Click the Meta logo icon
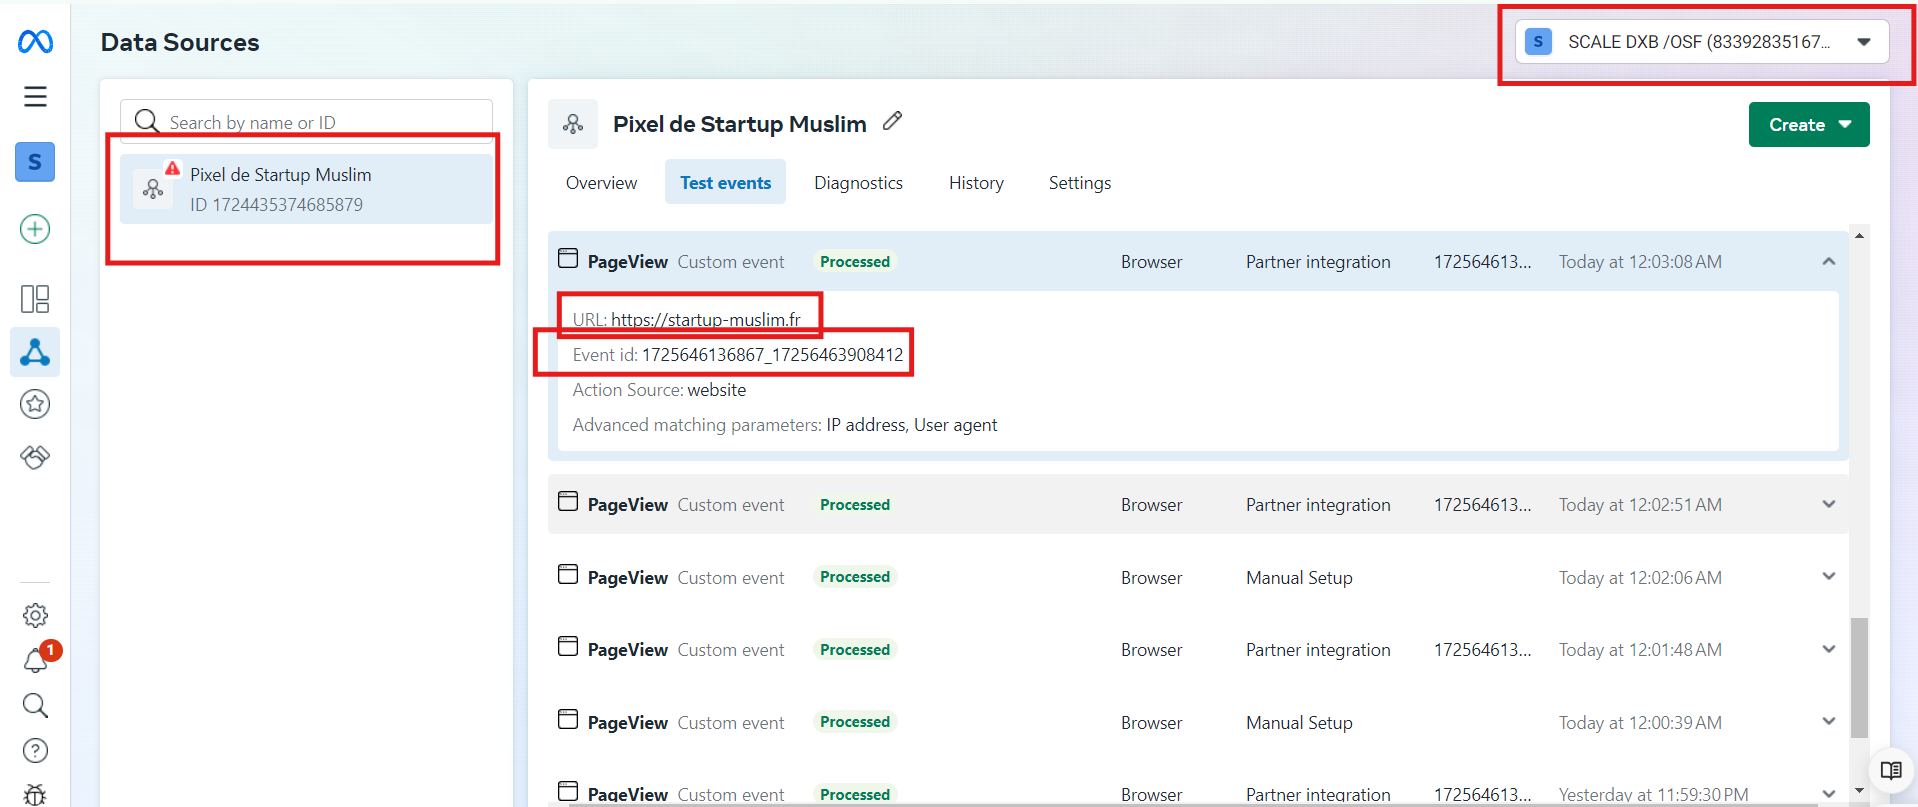 pyautogui.click(x=35, y=42)
